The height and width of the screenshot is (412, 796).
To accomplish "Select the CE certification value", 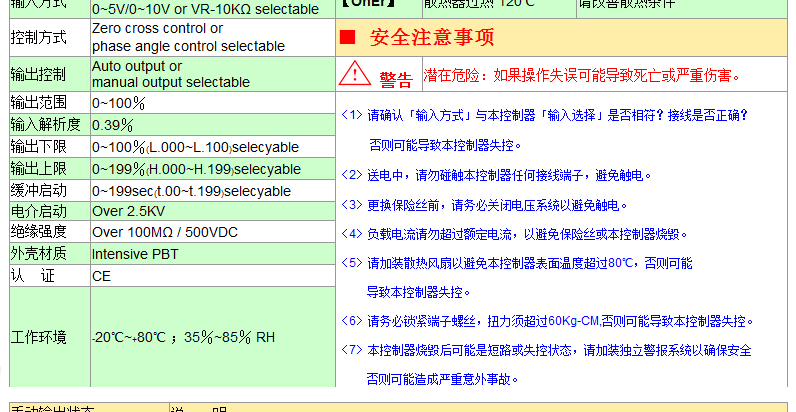I will point(102,275).
